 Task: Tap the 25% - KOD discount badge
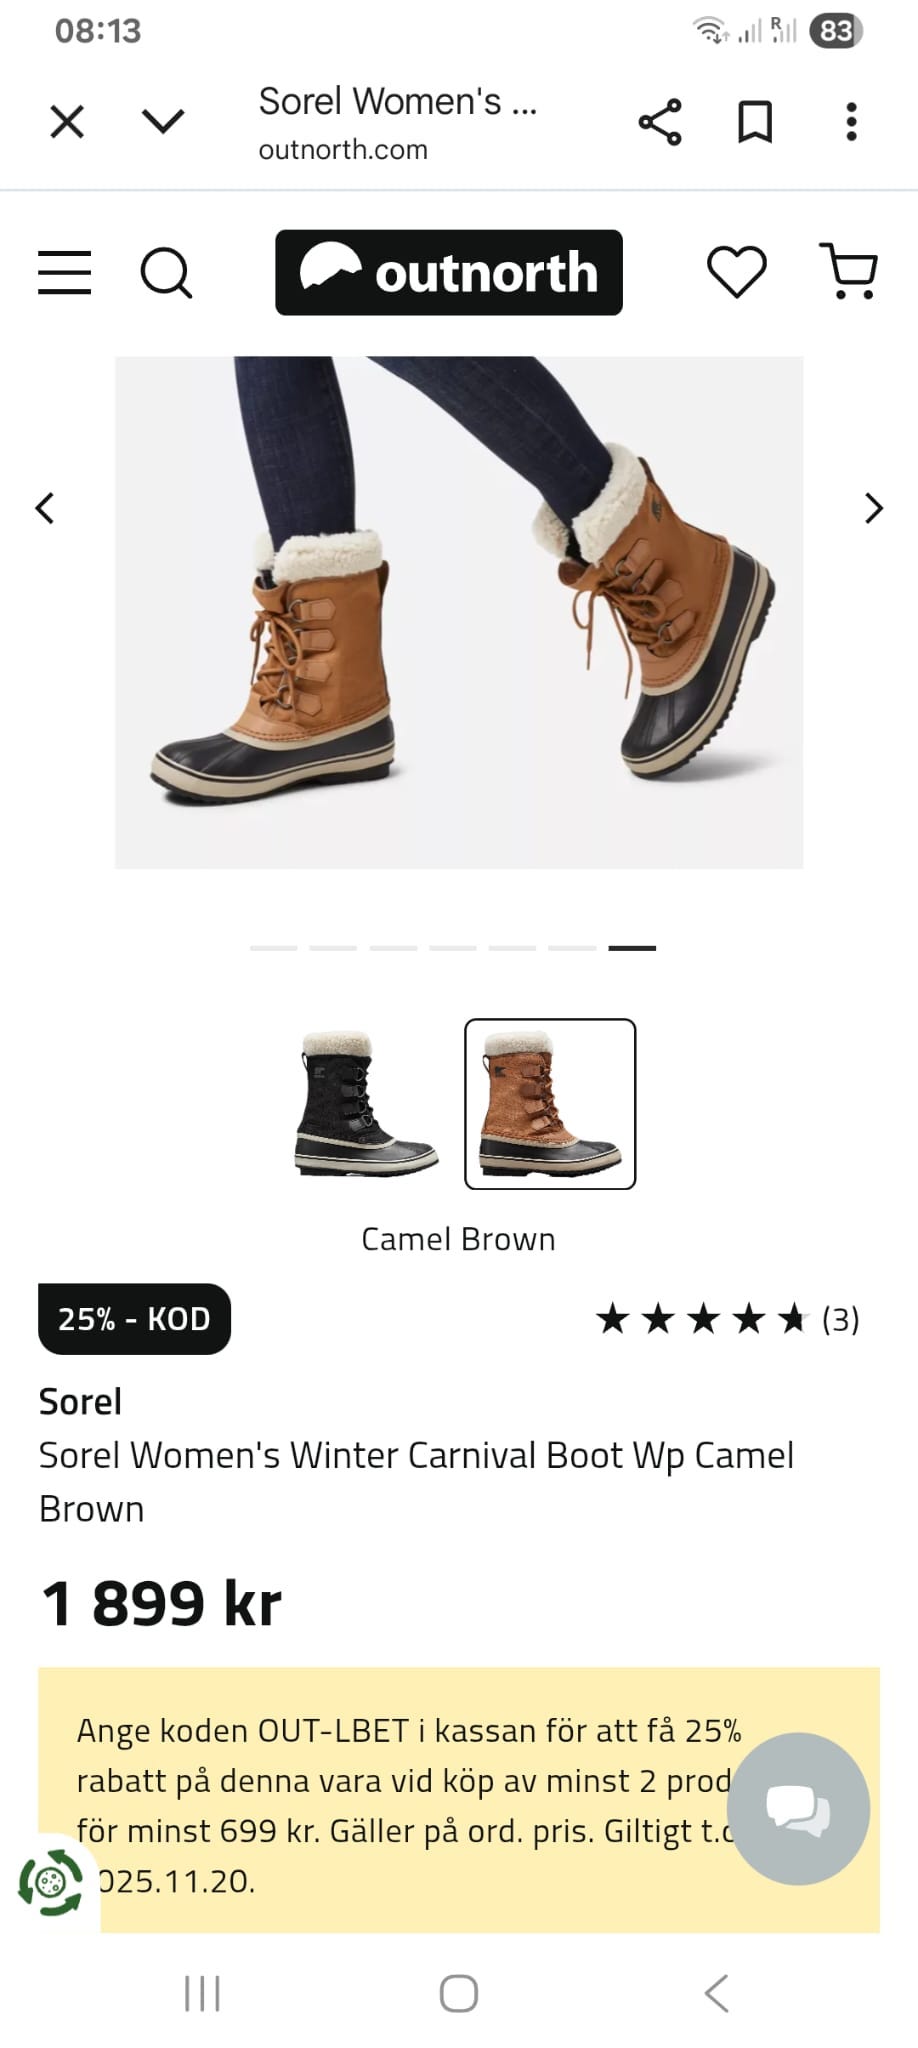click(134, 1319)
